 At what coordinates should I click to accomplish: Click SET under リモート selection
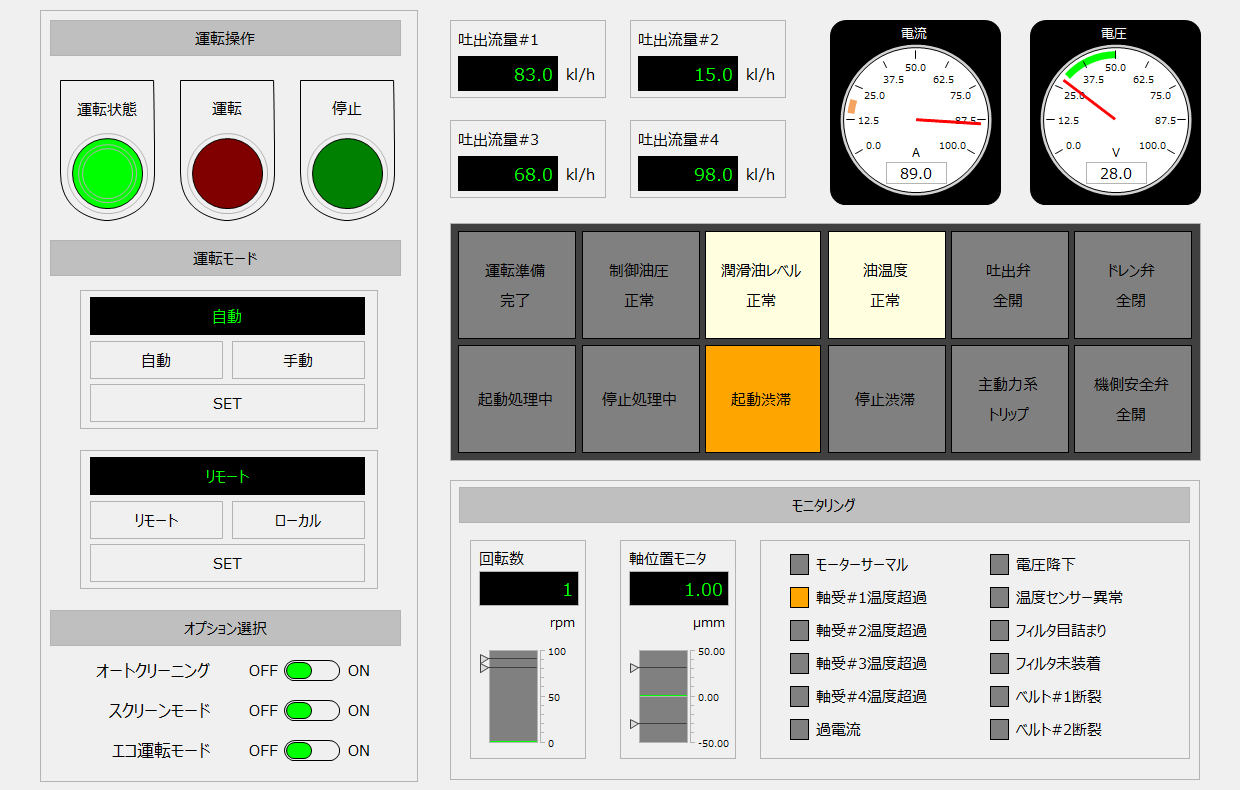click(x=227, y=564)
